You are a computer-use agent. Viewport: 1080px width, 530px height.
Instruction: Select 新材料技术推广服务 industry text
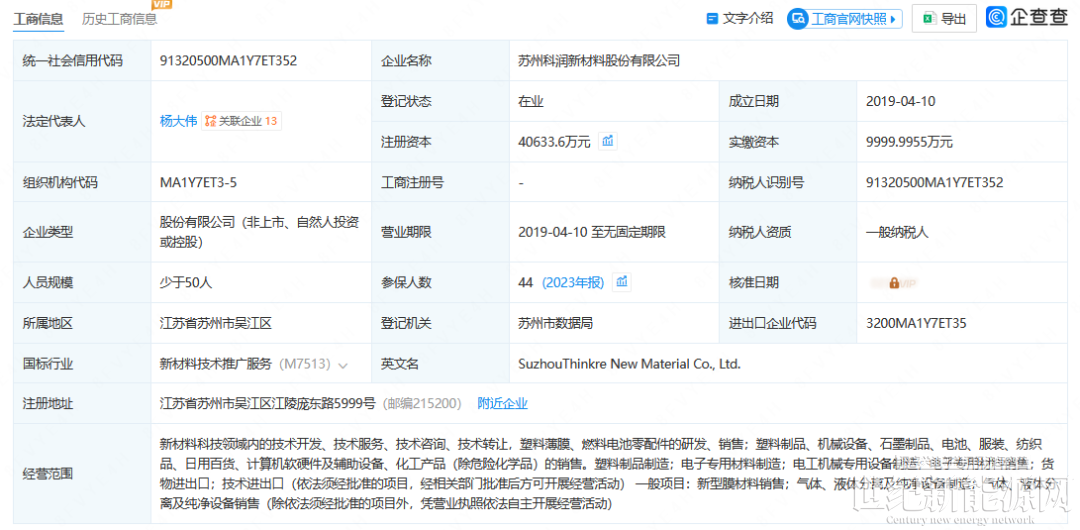(x=216, y=364)
